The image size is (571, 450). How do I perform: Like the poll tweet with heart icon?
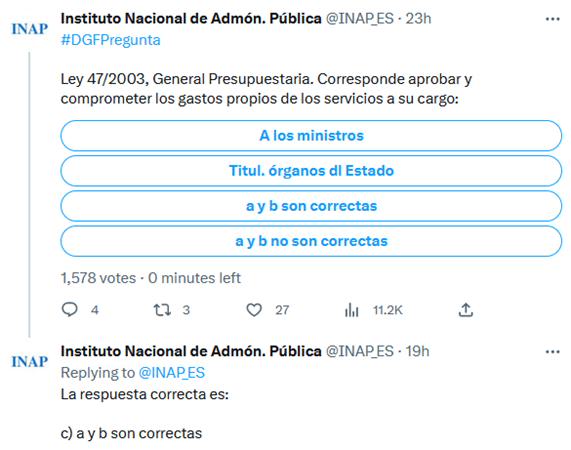[x=254, y=310]
